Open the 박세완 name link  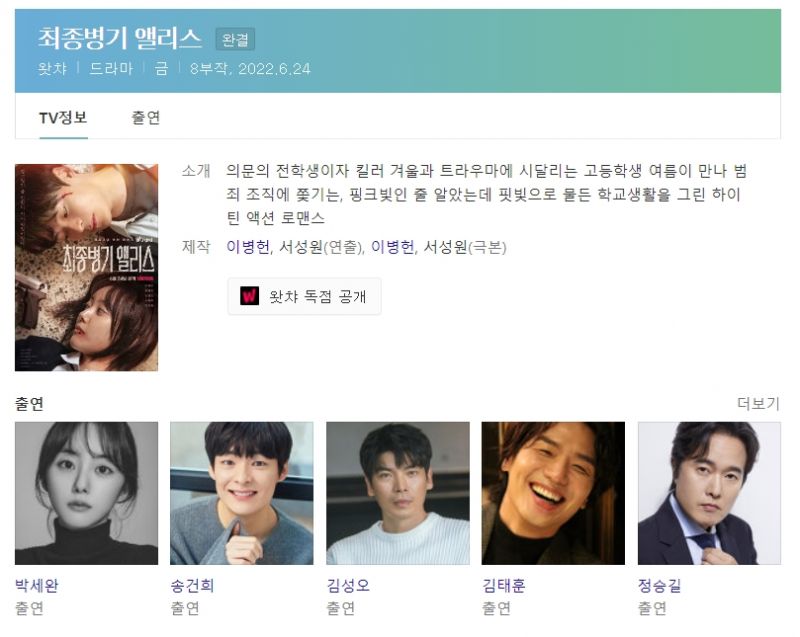click(x=37, y=585)
